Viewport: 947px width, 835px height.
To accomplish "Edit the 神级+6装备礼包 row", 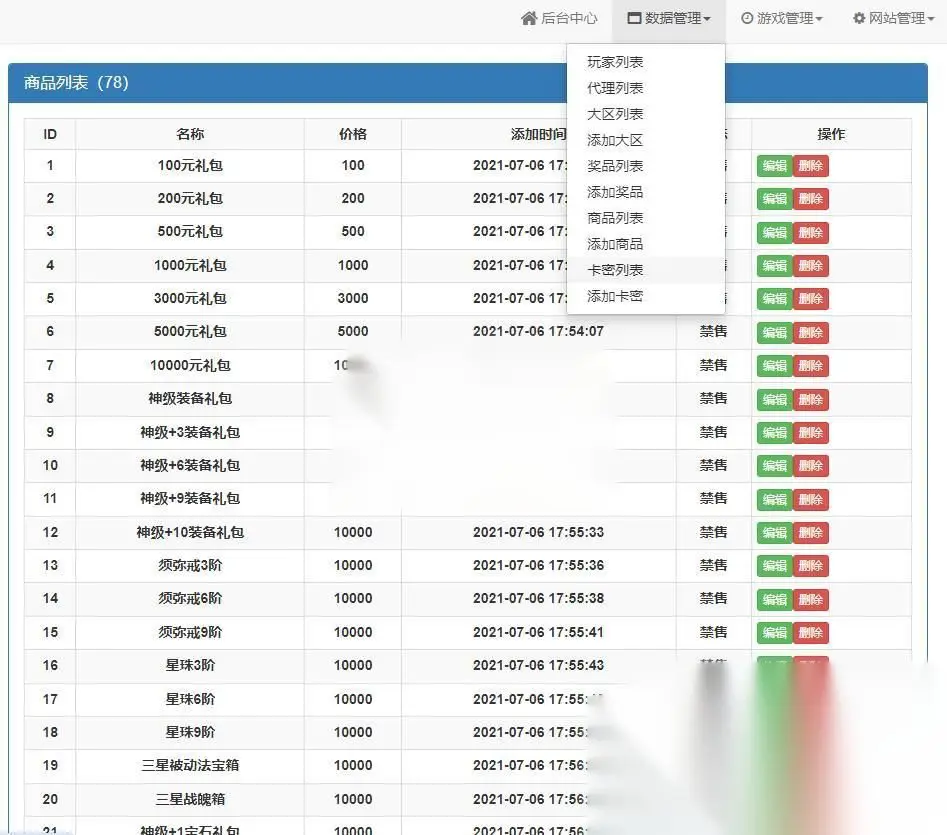I will click(774, 465).
